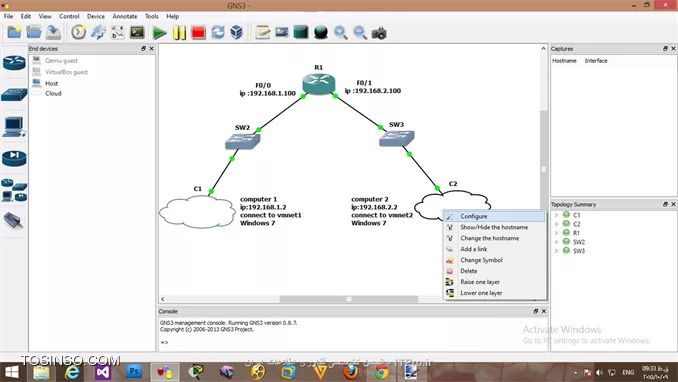Open the Edit menu

click(26, 16)
